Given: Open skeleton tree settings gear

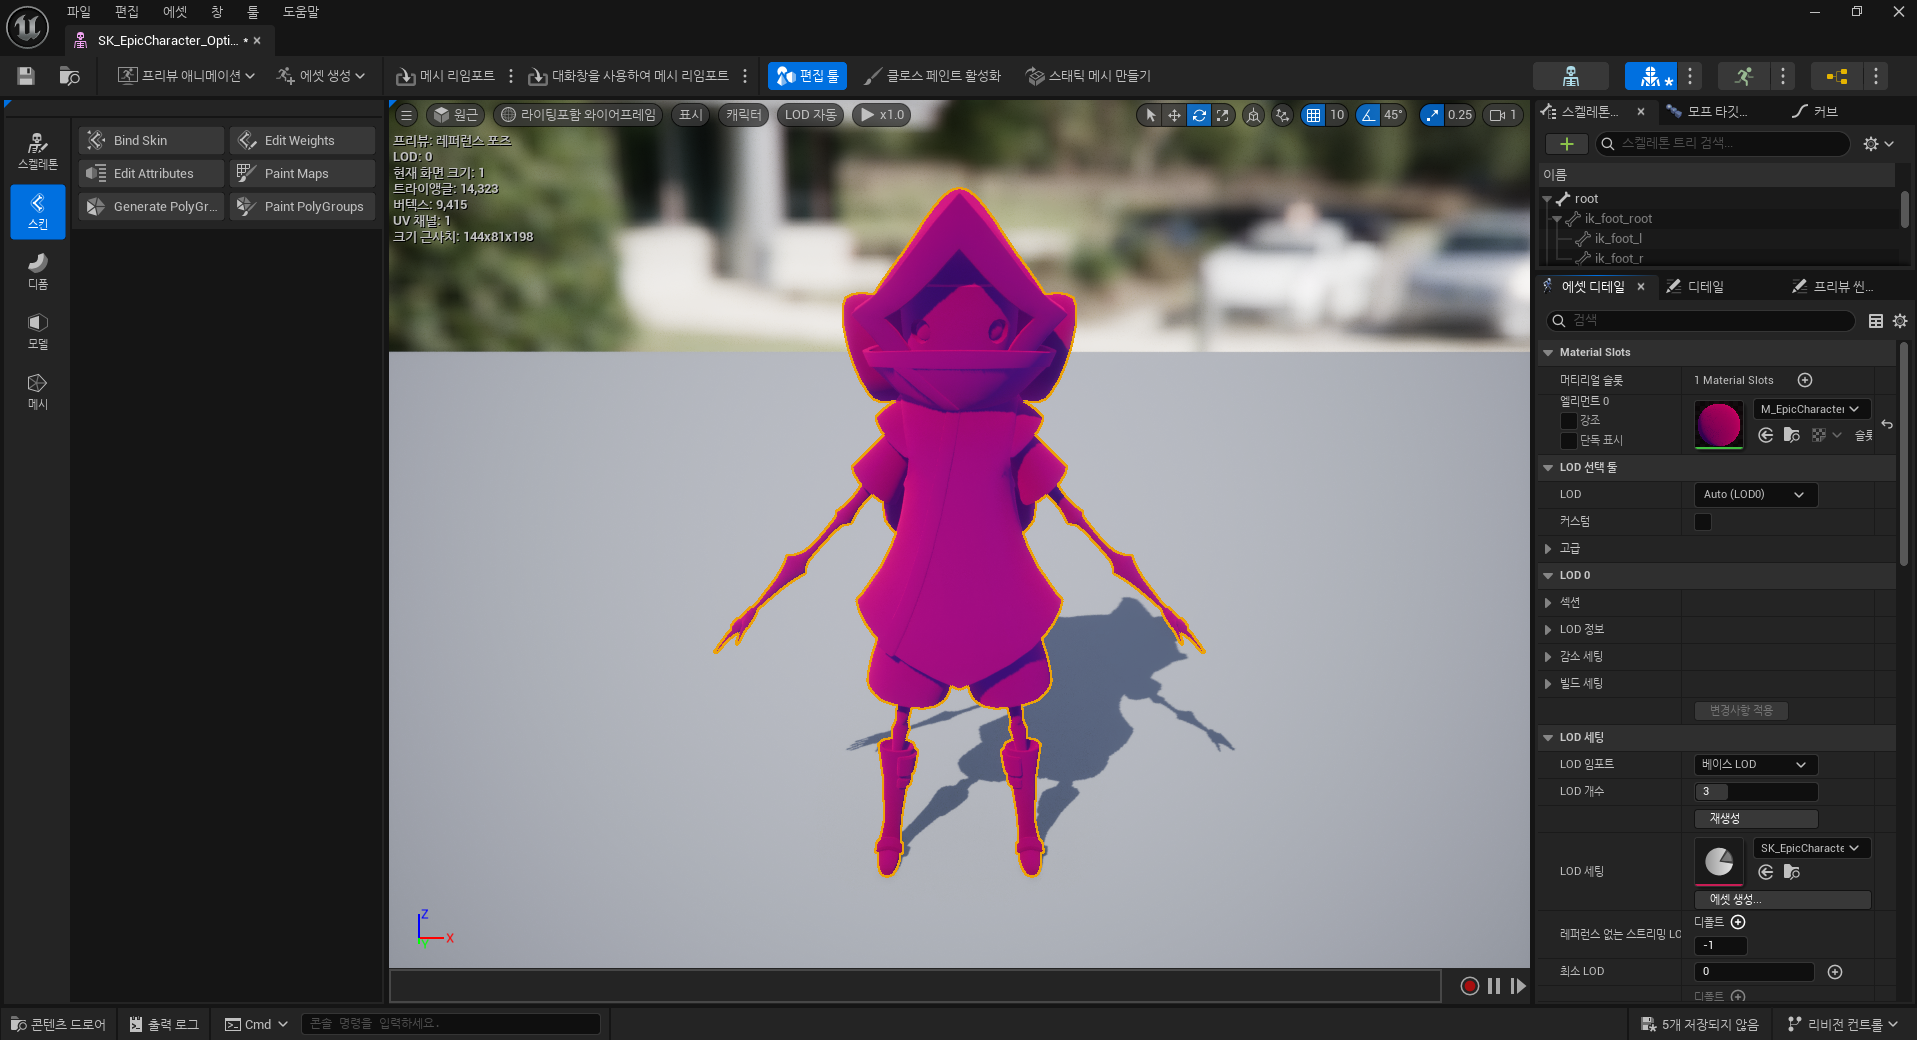Looking at the screenshot, I should point(1878,144).
